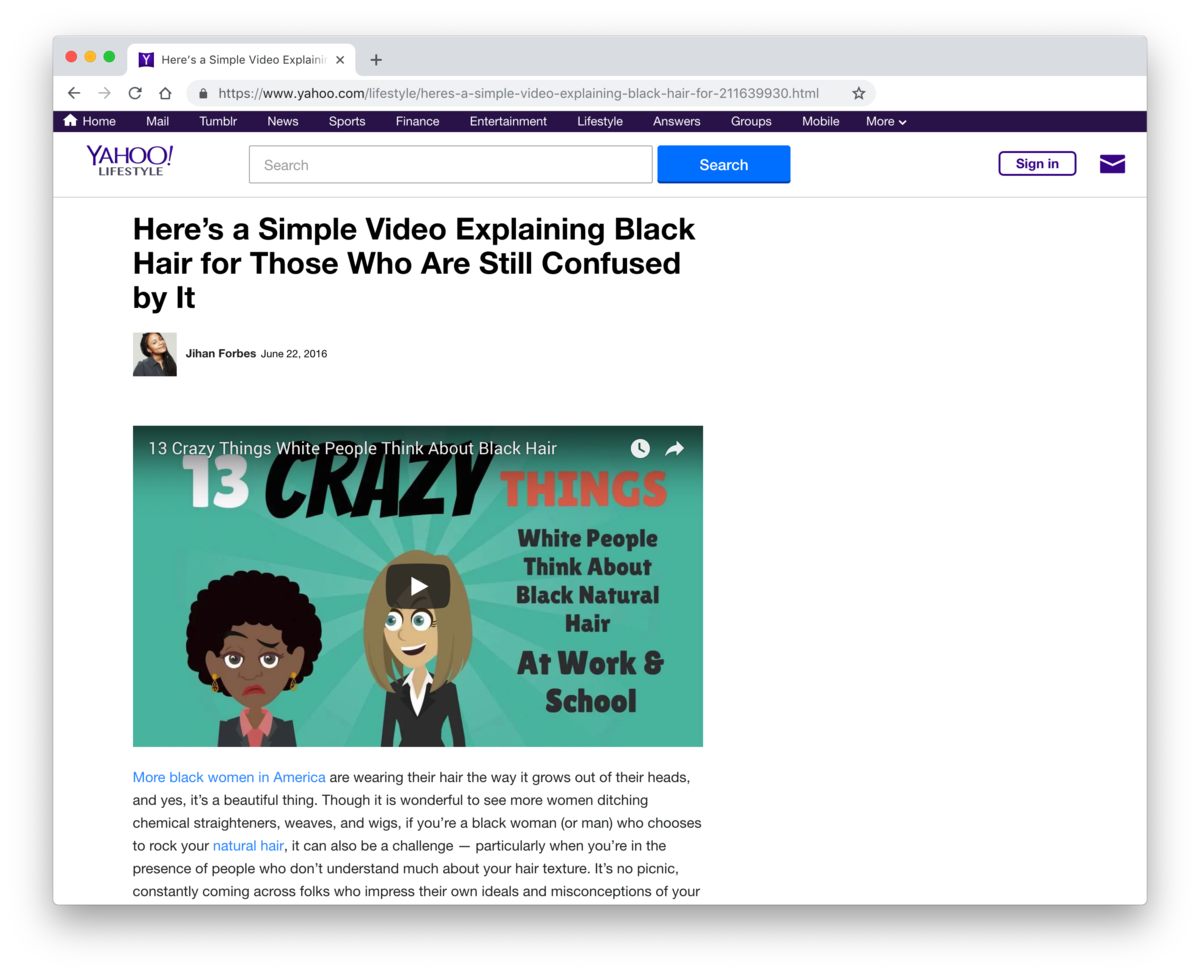Expand the More menu in navigation bar
Screen dimensions: 1200x975
tap(886, 122)
